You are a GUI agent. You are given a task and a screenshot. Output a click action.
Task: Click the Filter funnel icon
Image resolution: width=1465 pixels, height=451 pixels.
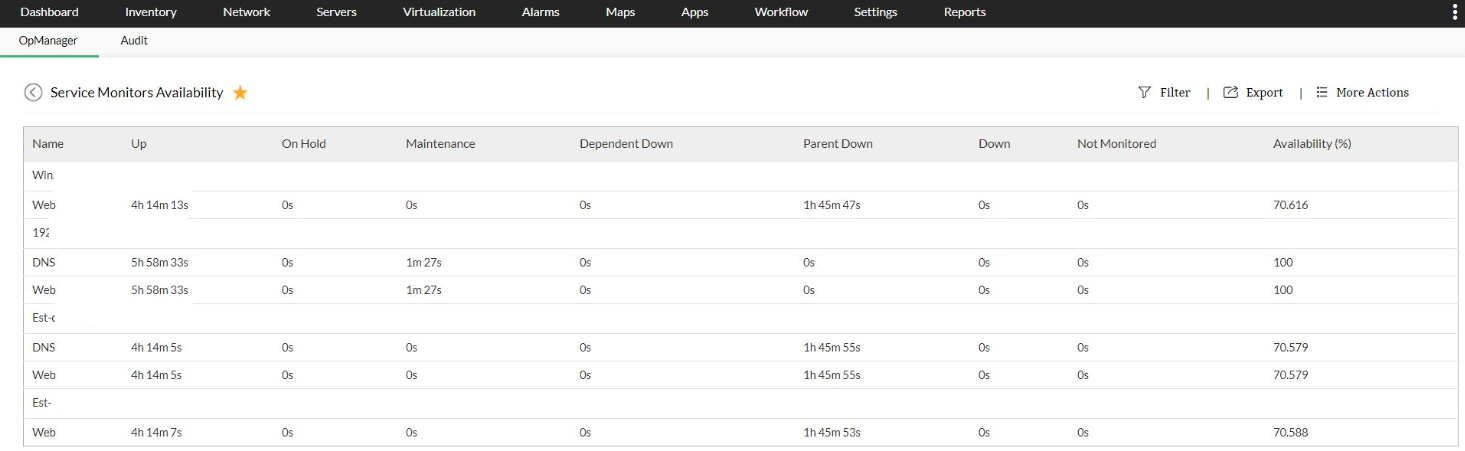(x=1144, y=92)
